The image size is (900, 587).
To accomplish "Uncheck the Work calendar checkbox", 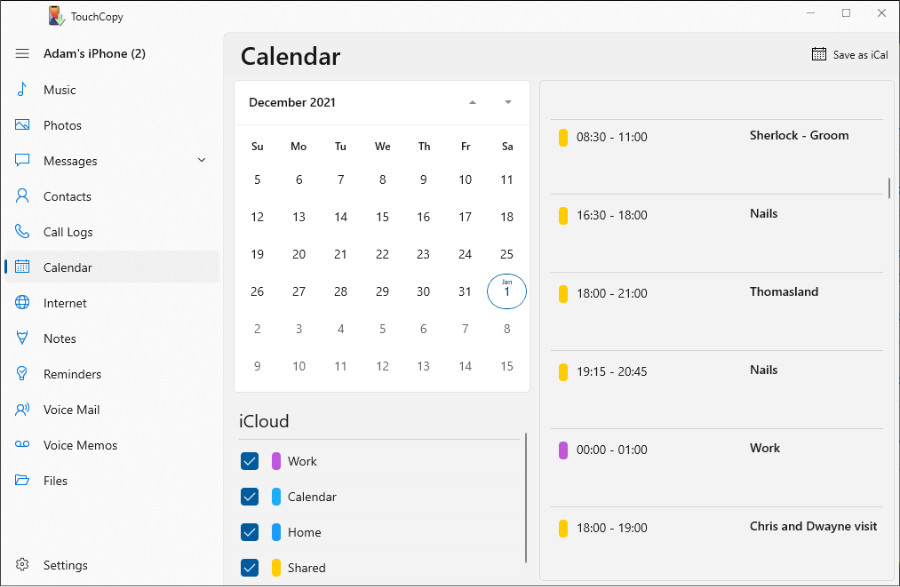I will coord(250,461).
